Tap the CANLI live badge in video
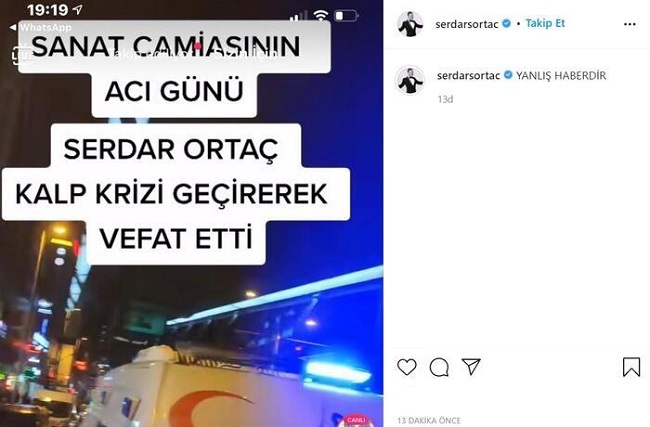 [x=356, y=420]
